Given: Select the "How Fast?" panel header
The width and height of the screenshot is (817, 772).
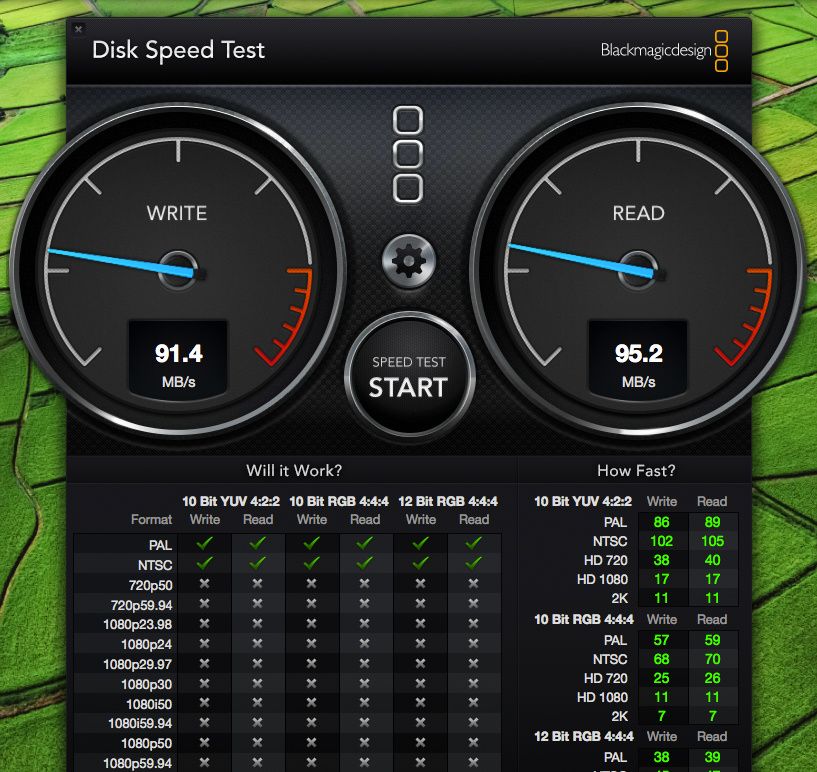Looking at the screenshot, I should (635, 470).
